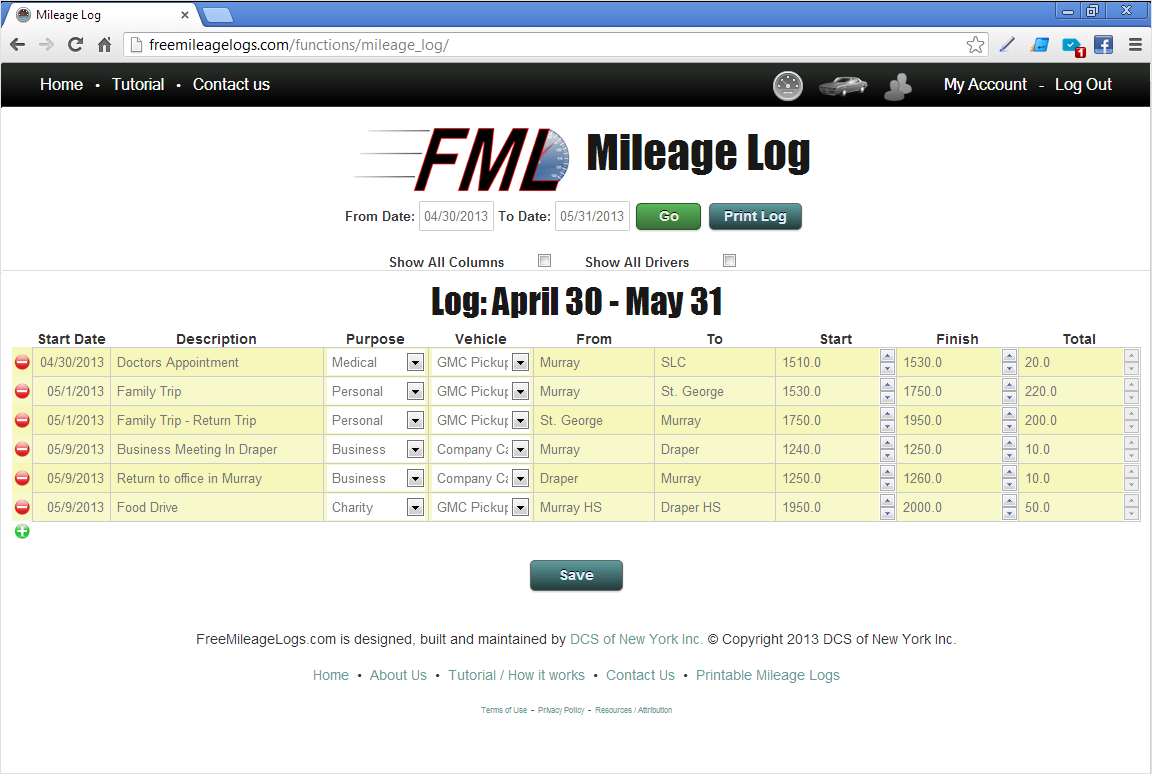Edit the Murray HS From cell
The image size is (1152, 774).
coord(594,507)
